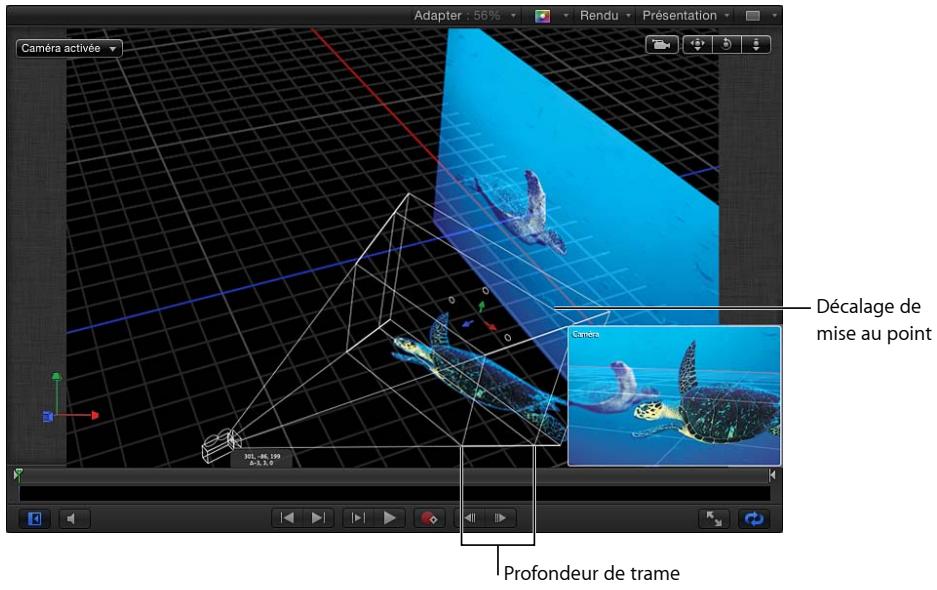
Task: Open the Présentation pop-up menu
Action: pyautogui.click(x=685, y=16)
